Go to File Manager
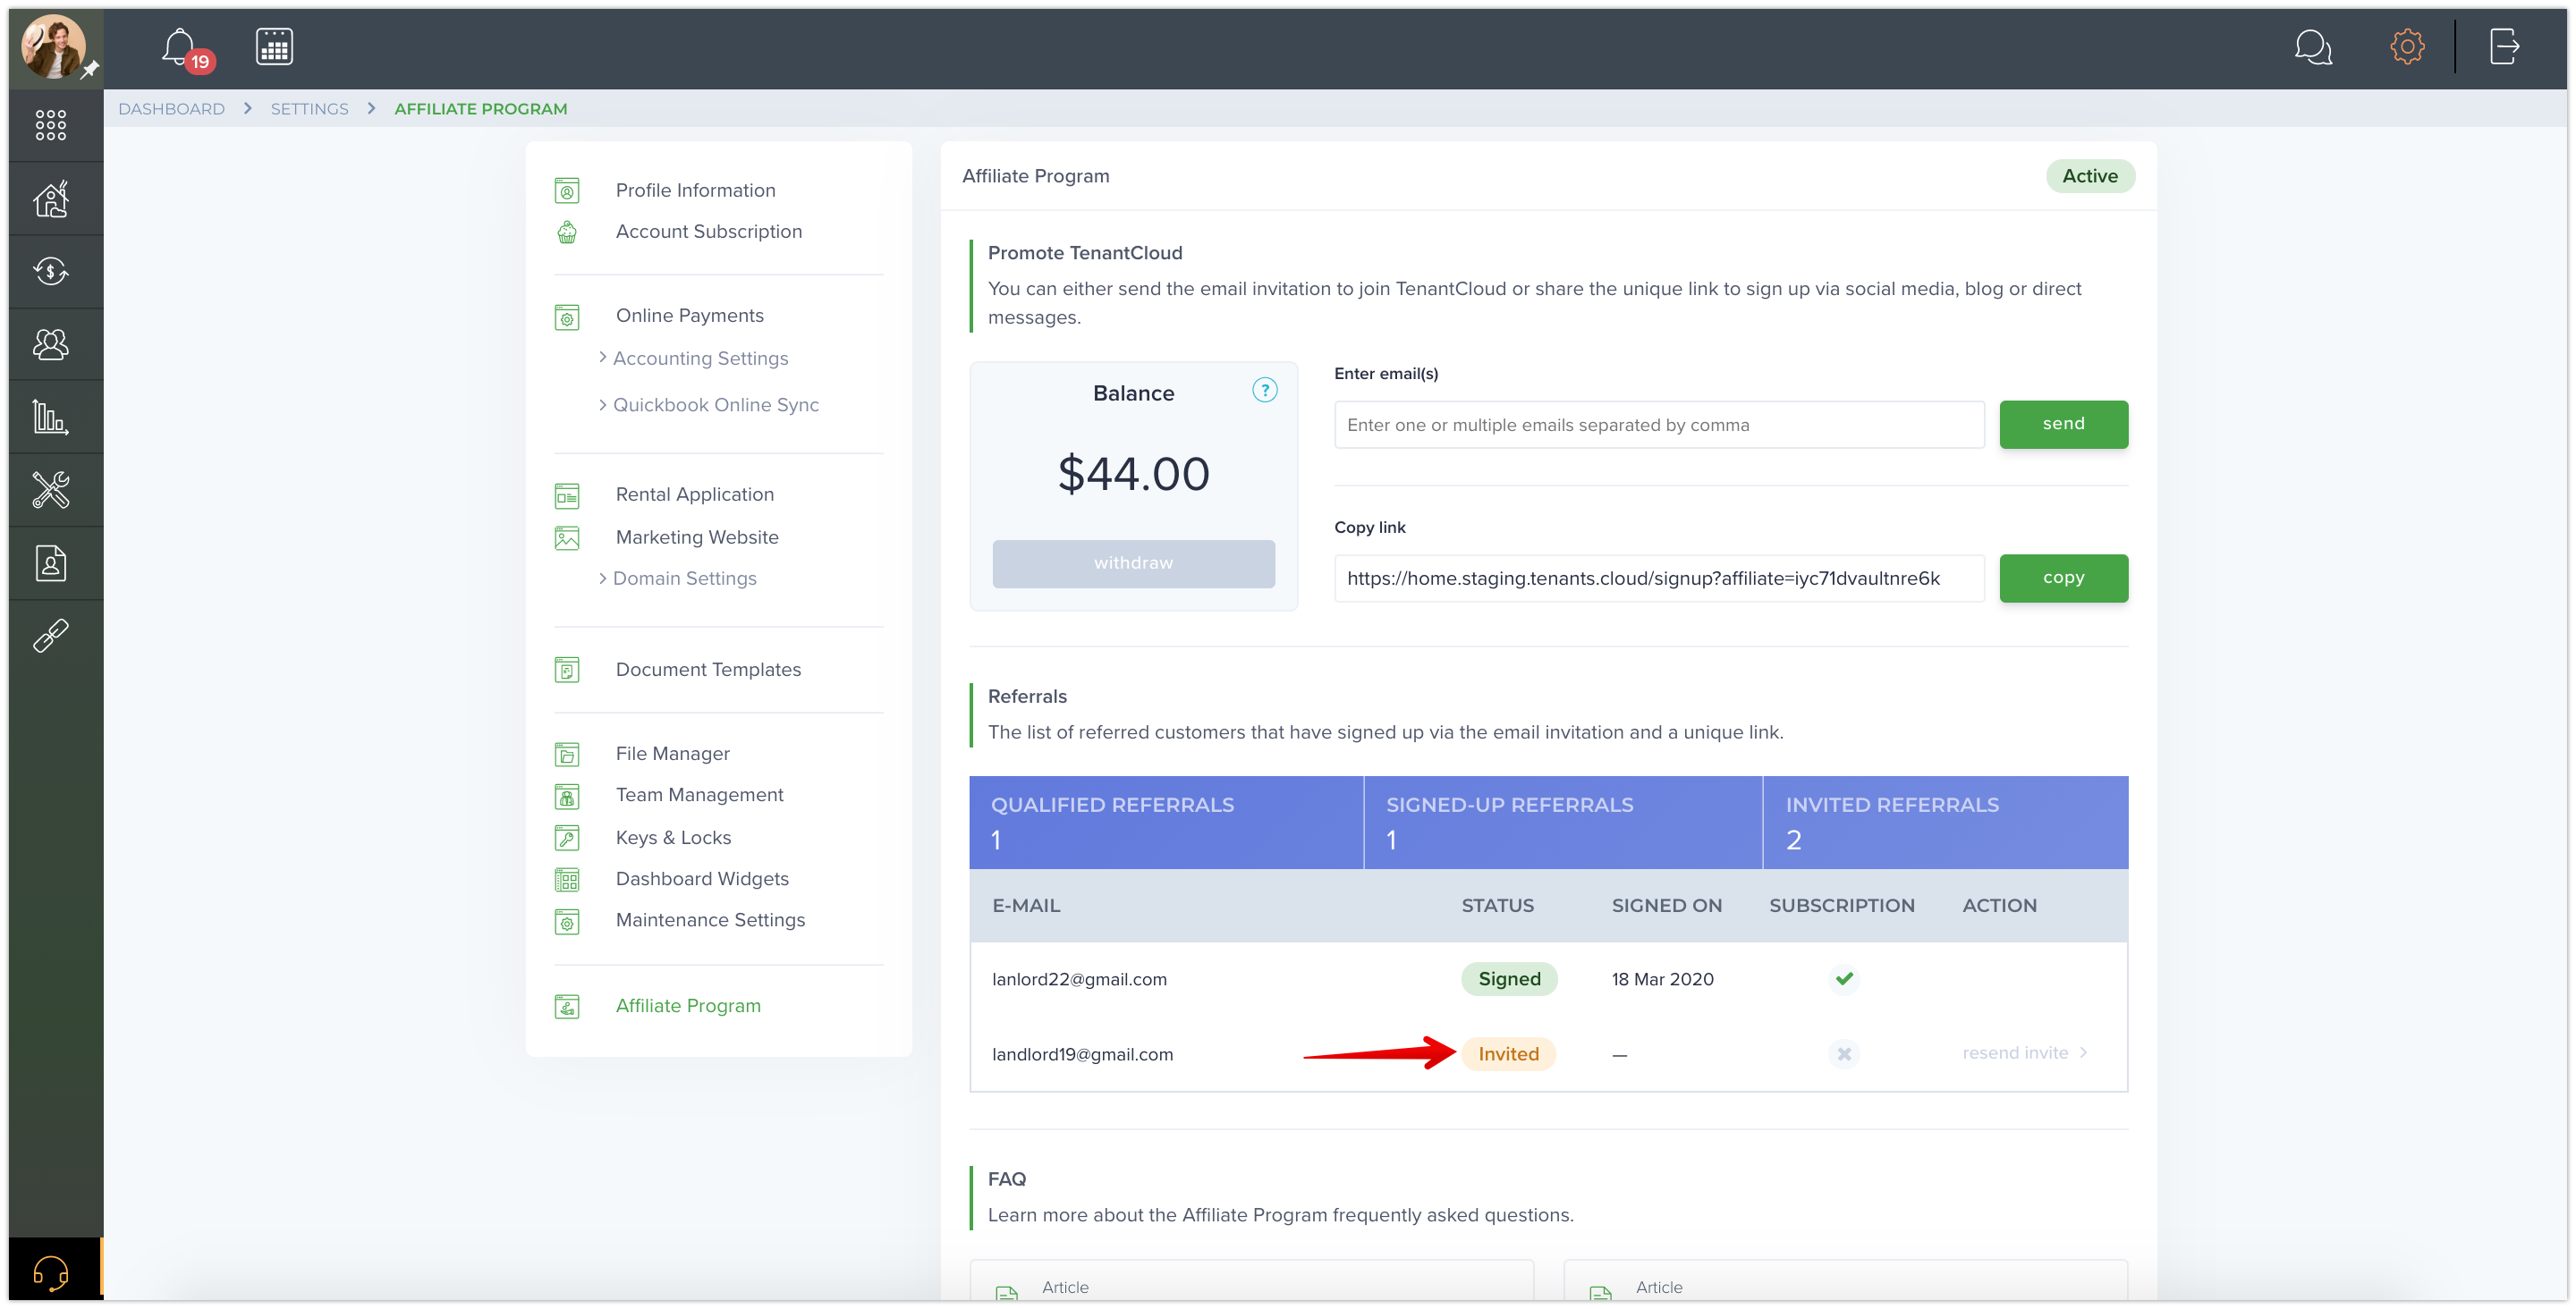 (x=672, y=753)
